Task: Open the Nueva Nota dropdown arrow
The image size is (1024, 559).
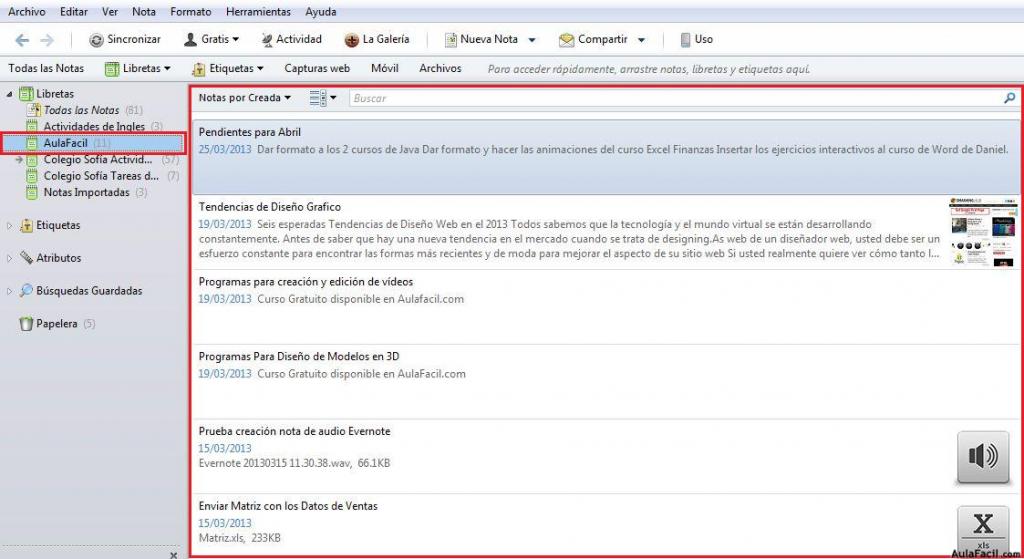Action: tap(532, 40)
